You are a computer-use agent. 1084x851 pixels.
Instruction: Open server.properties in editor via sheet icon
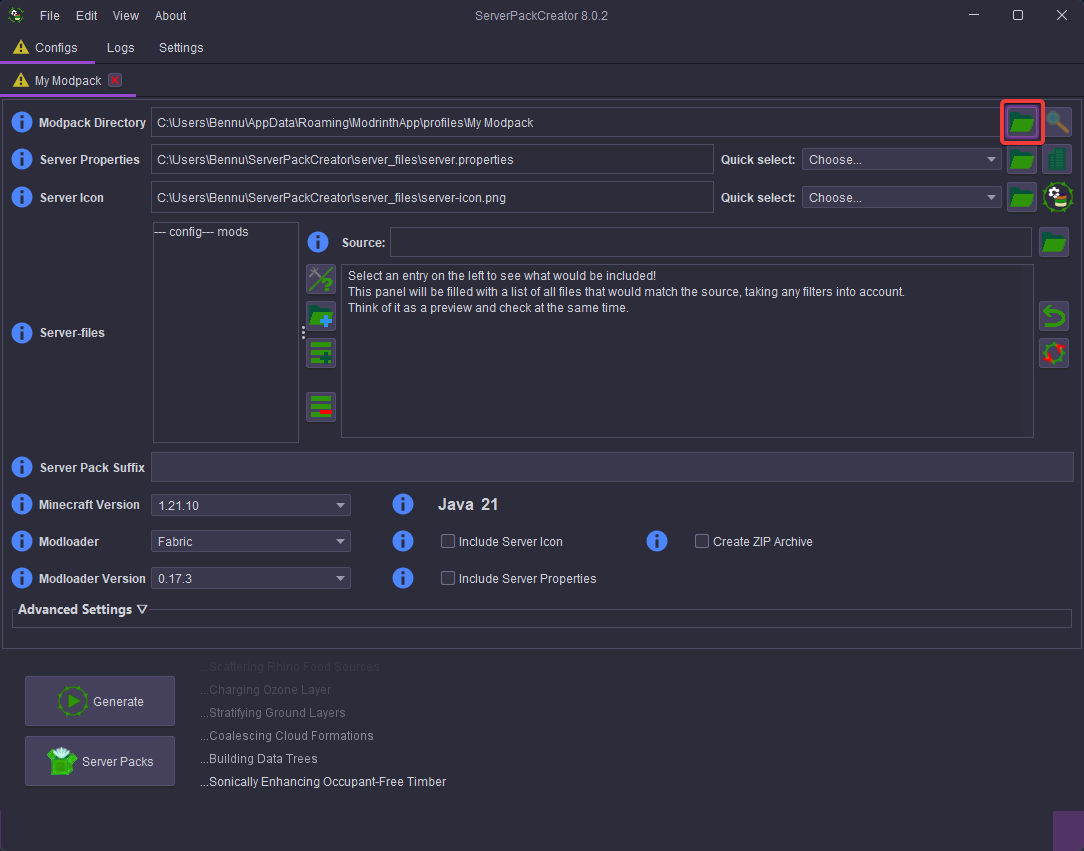[1057, 160]
